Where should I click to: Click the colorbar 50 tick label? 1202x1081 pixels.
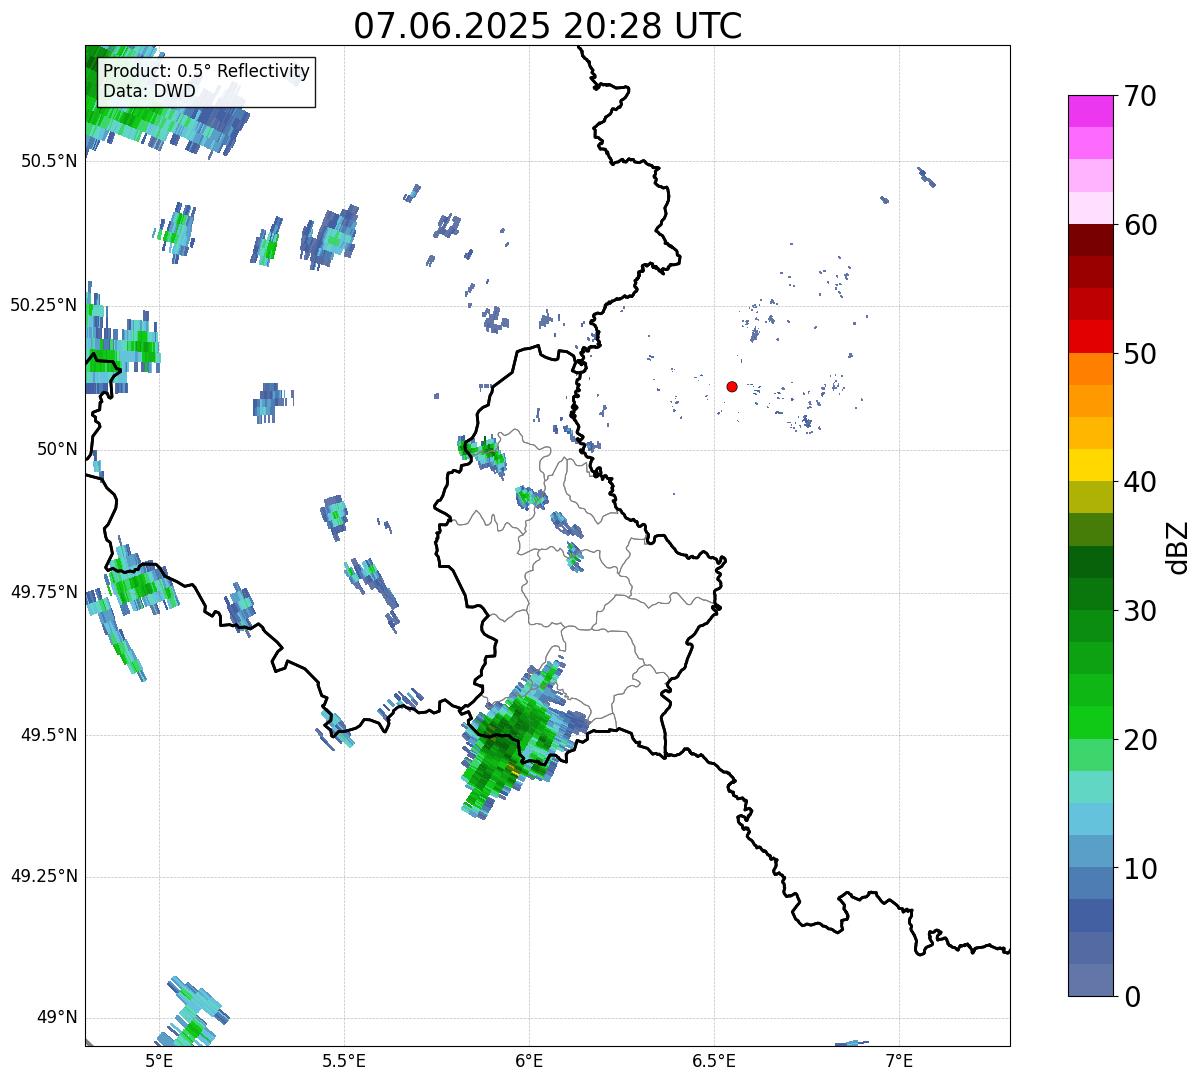(x=1139, y=354)
